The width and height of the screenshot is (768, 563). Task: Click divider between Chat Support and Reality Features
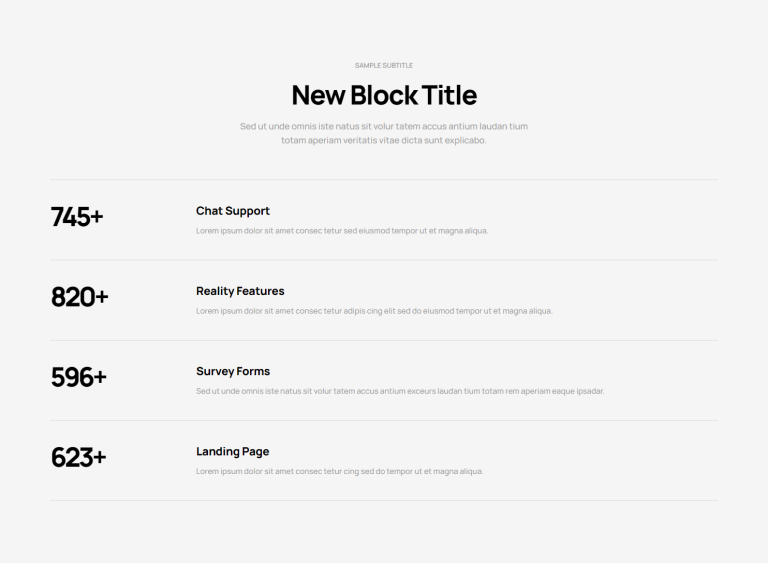(x=384, y=260)
